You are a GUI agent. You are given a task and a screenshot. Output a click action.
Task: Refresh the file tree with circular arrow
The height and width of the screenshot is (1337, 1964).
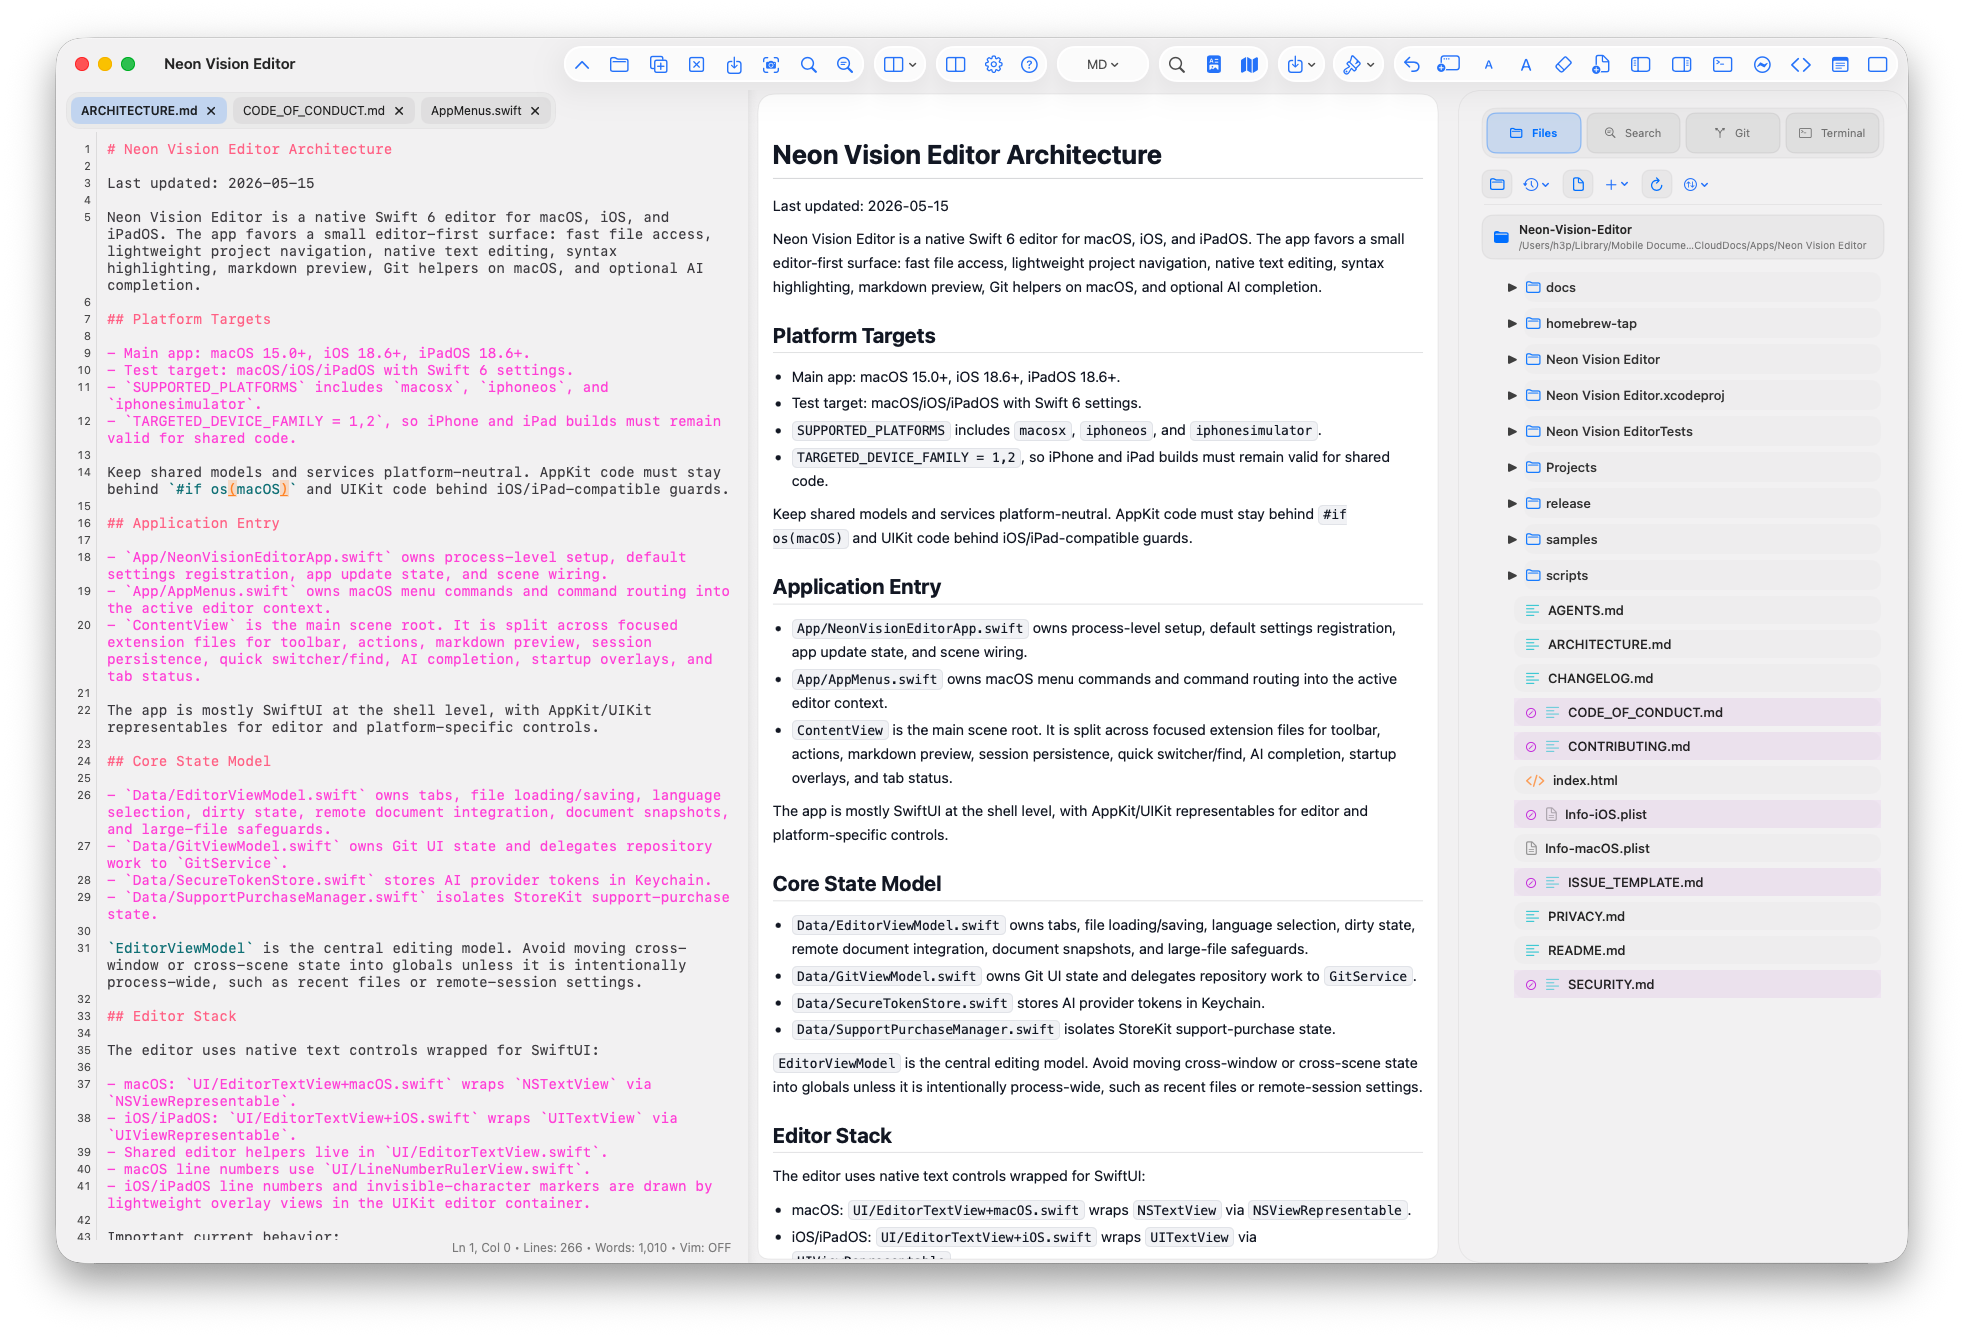[x=1656, y=185]
